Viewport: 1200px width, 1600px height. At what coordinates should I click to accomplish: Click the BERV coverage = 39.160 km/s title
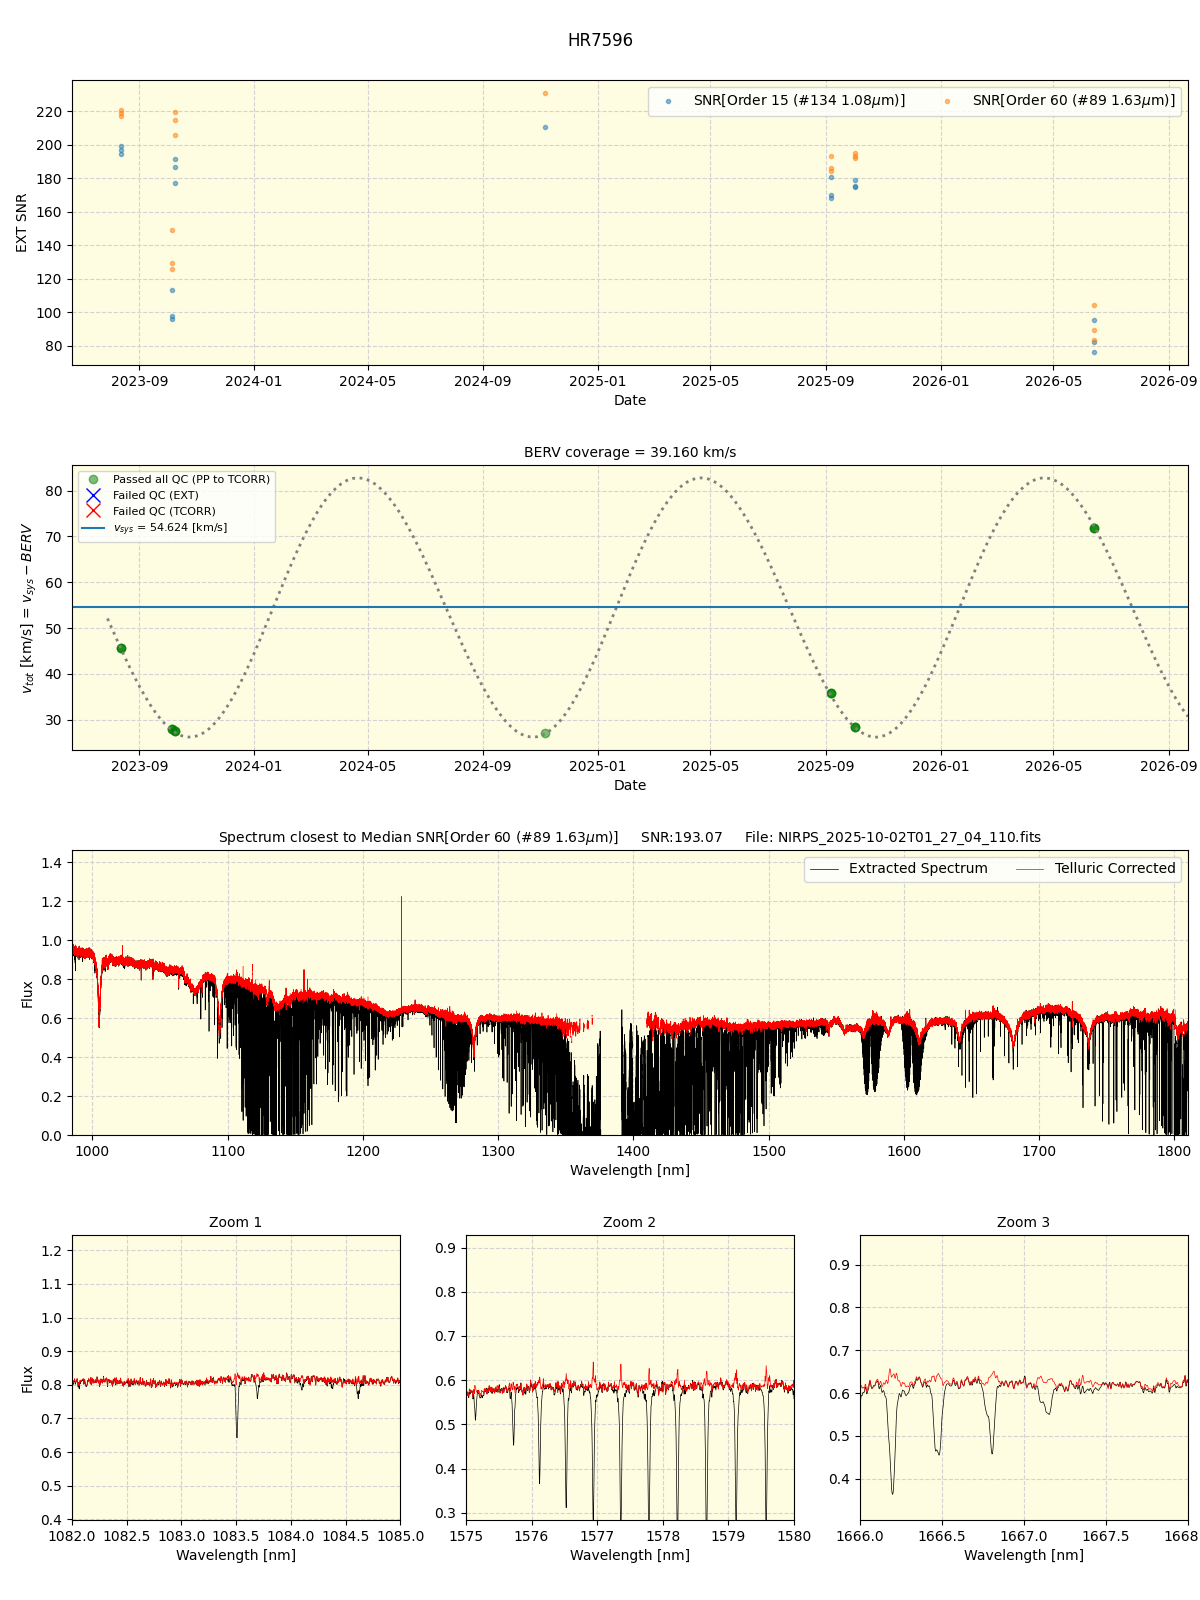[630, 453]
